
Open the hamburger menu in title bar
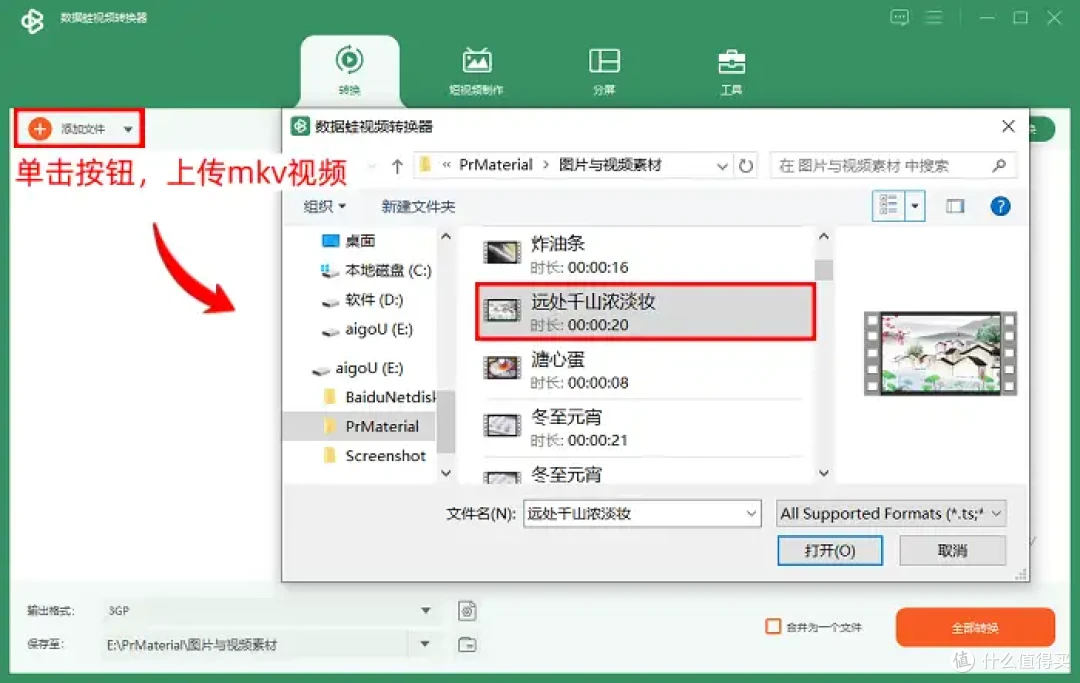point(934,17)
